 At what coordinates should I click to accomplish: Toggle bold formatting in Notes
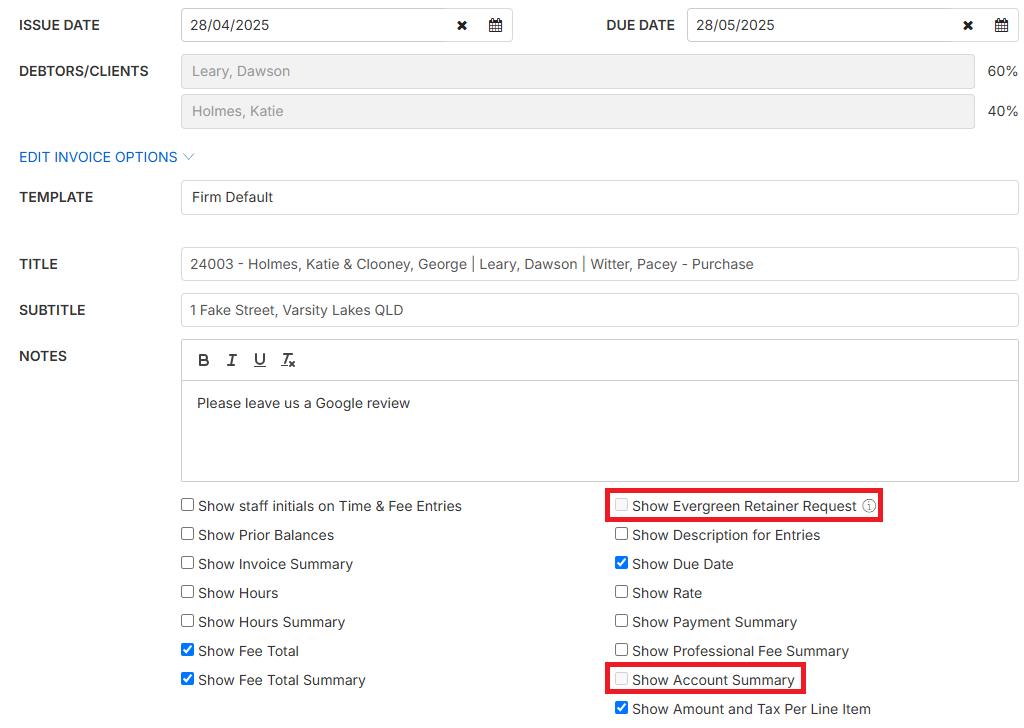click(x=204, y=360)
